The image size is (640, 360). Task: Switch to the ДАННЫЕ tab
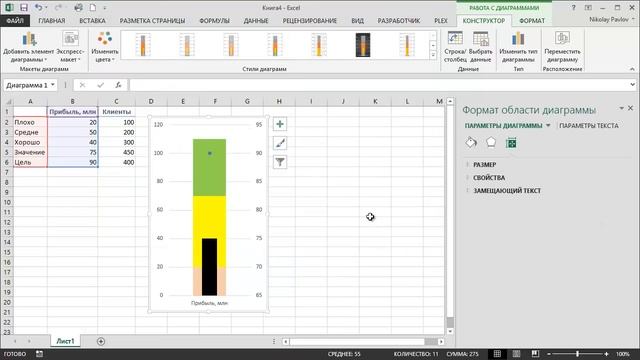[256, 20]
